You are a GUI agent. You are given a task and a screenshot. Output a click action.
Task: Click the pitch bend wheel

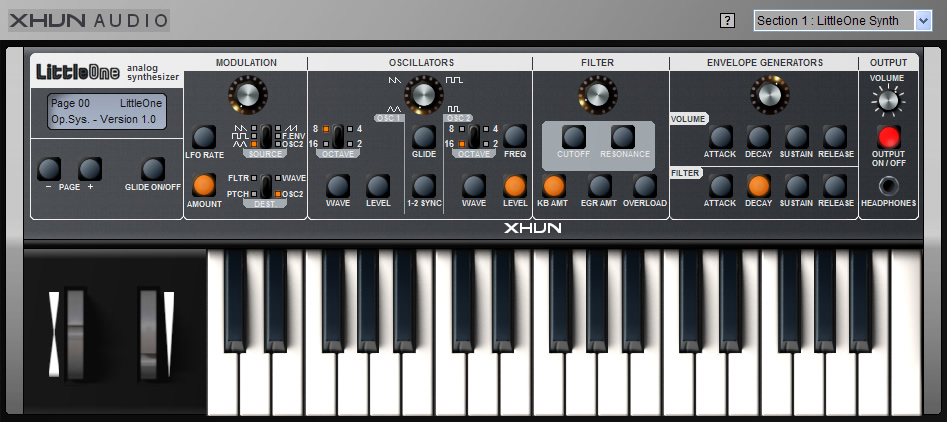pyautogui.click(x=75, y=334)
